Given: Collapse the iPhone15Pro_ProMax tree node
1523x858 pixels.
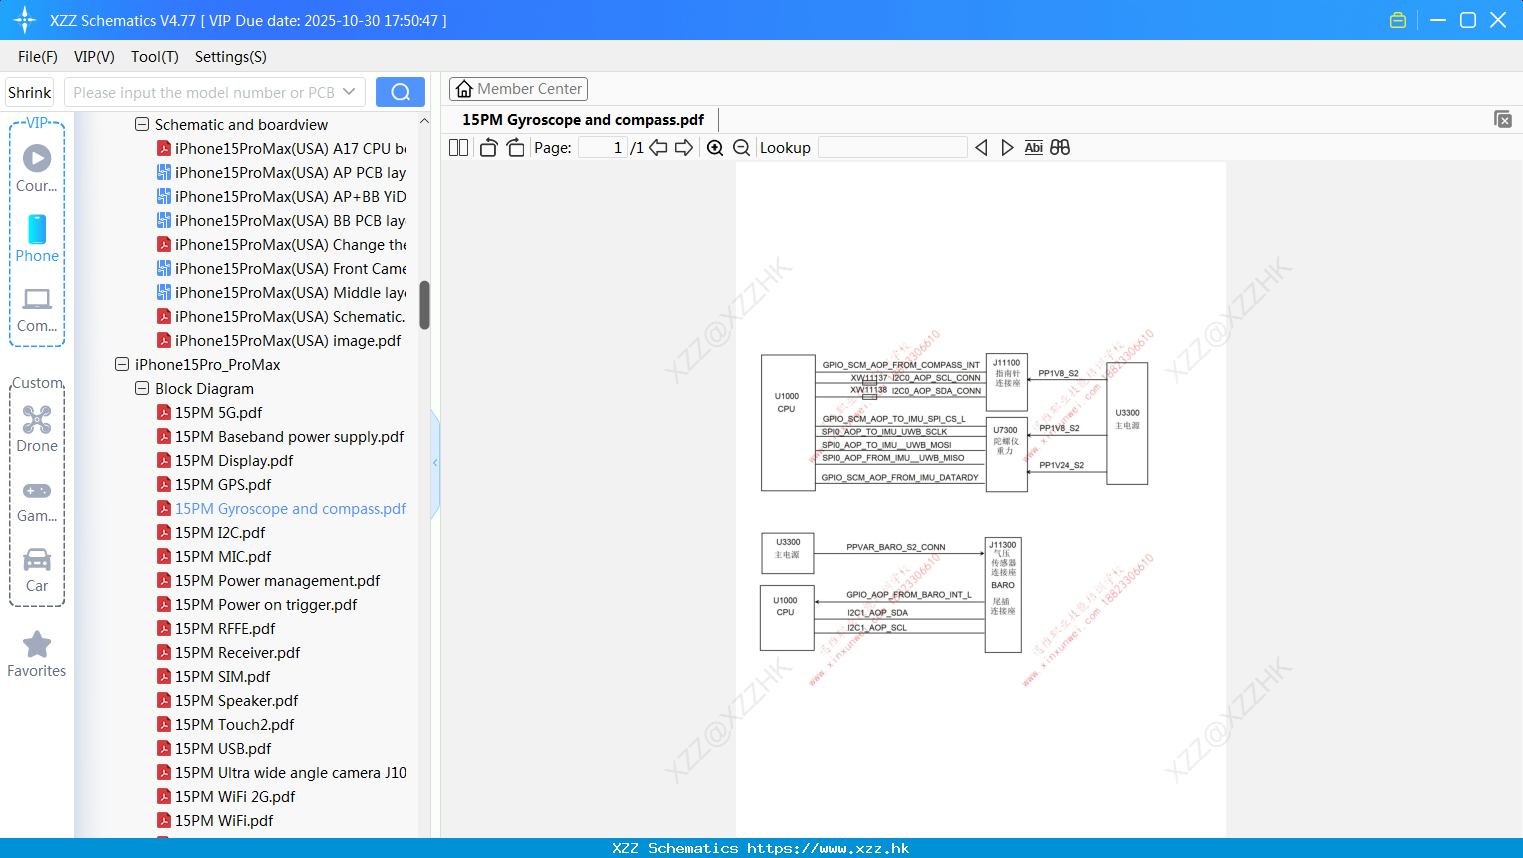Looking at the screenshot, I should click(122, 365).
